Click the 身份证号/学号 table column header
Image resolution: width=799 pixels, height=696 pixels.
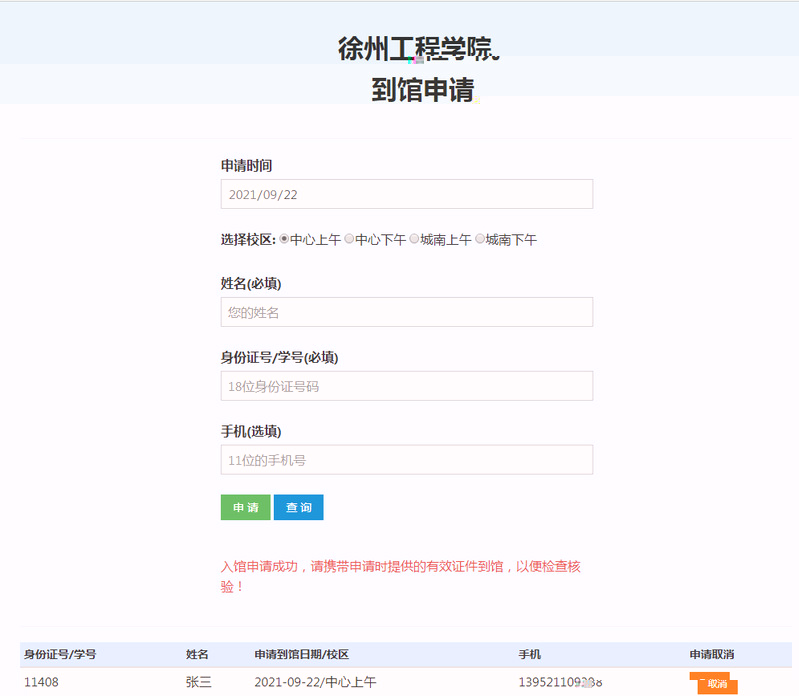(60, 654)
